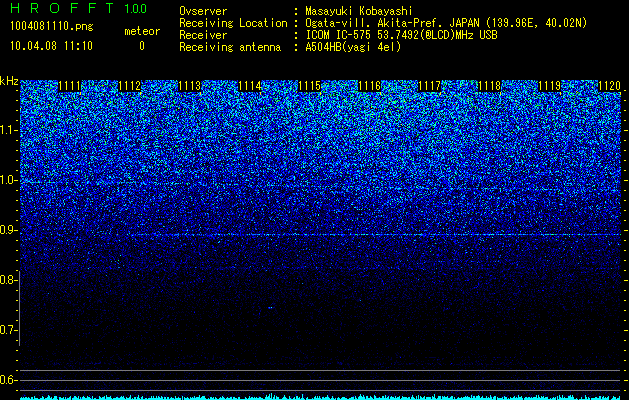Click the HROFFT program title text

coord(62,8)
